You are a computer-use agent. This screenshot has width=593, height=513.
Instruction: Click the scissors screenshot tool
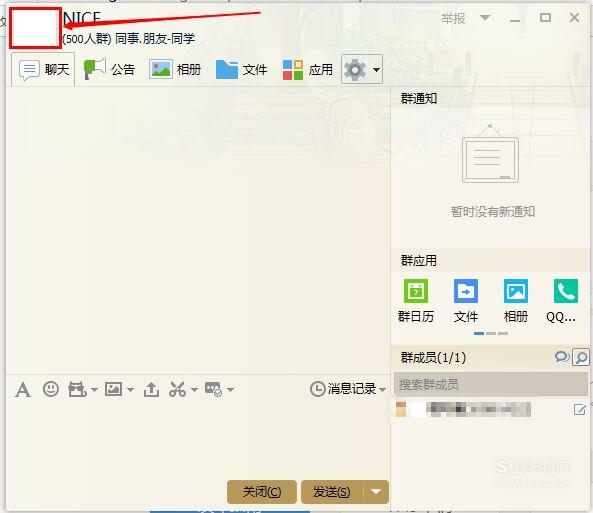pos(177,389)
